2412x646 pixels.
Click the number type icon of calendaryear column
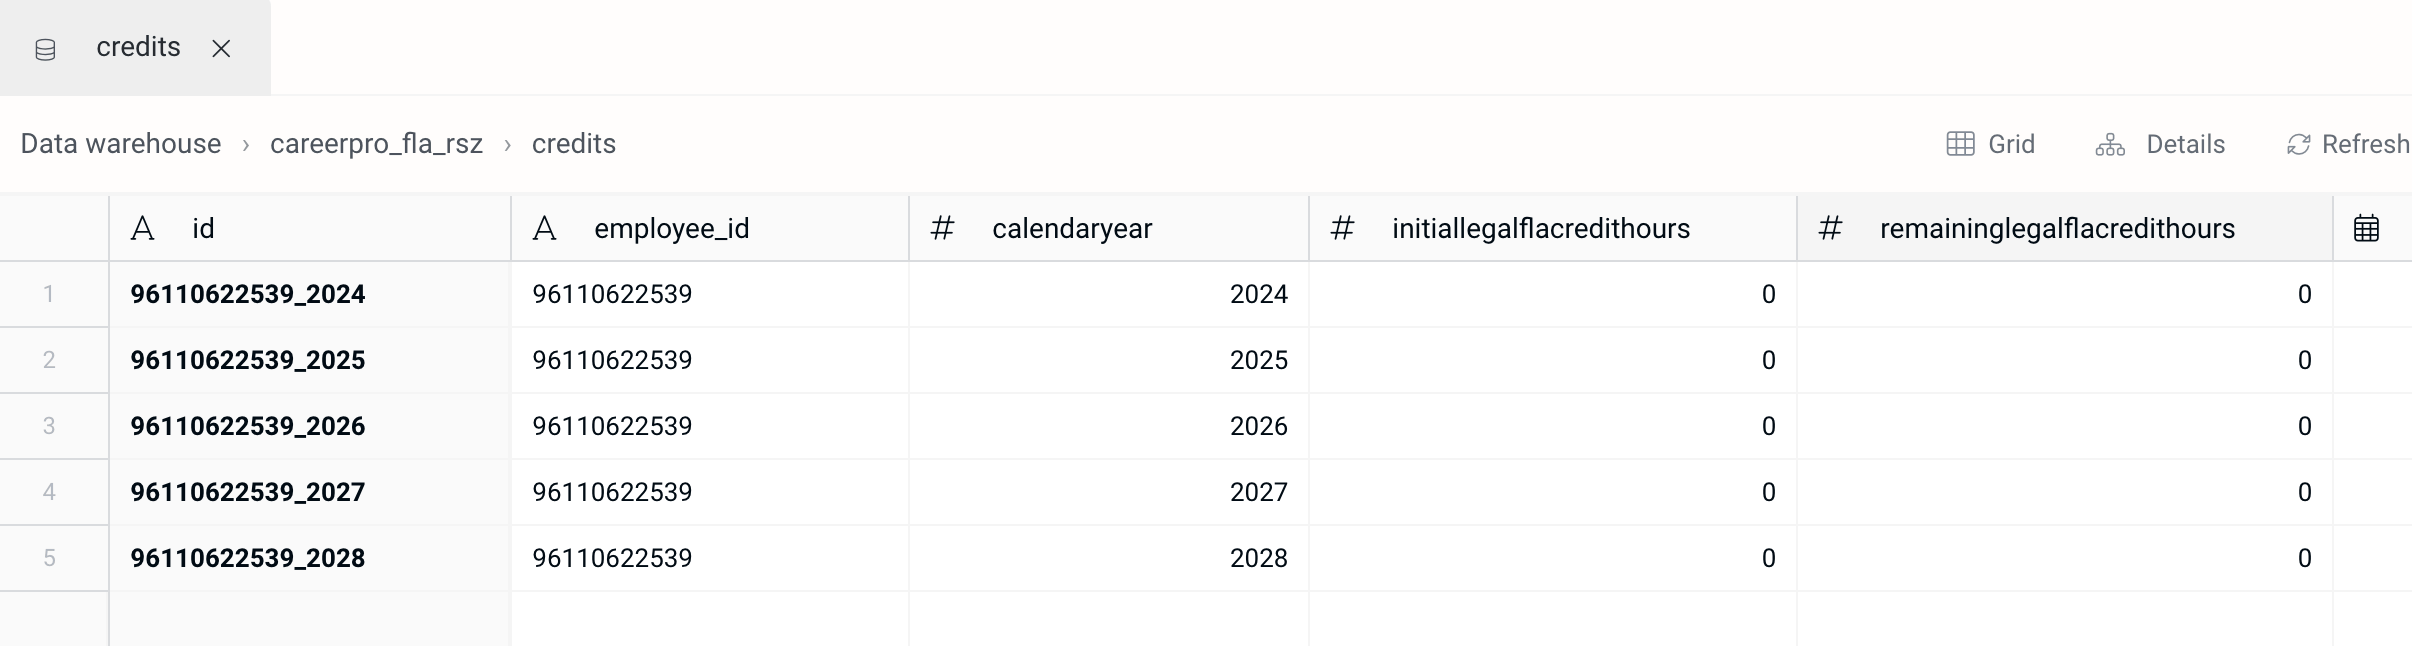click(942, 229)
